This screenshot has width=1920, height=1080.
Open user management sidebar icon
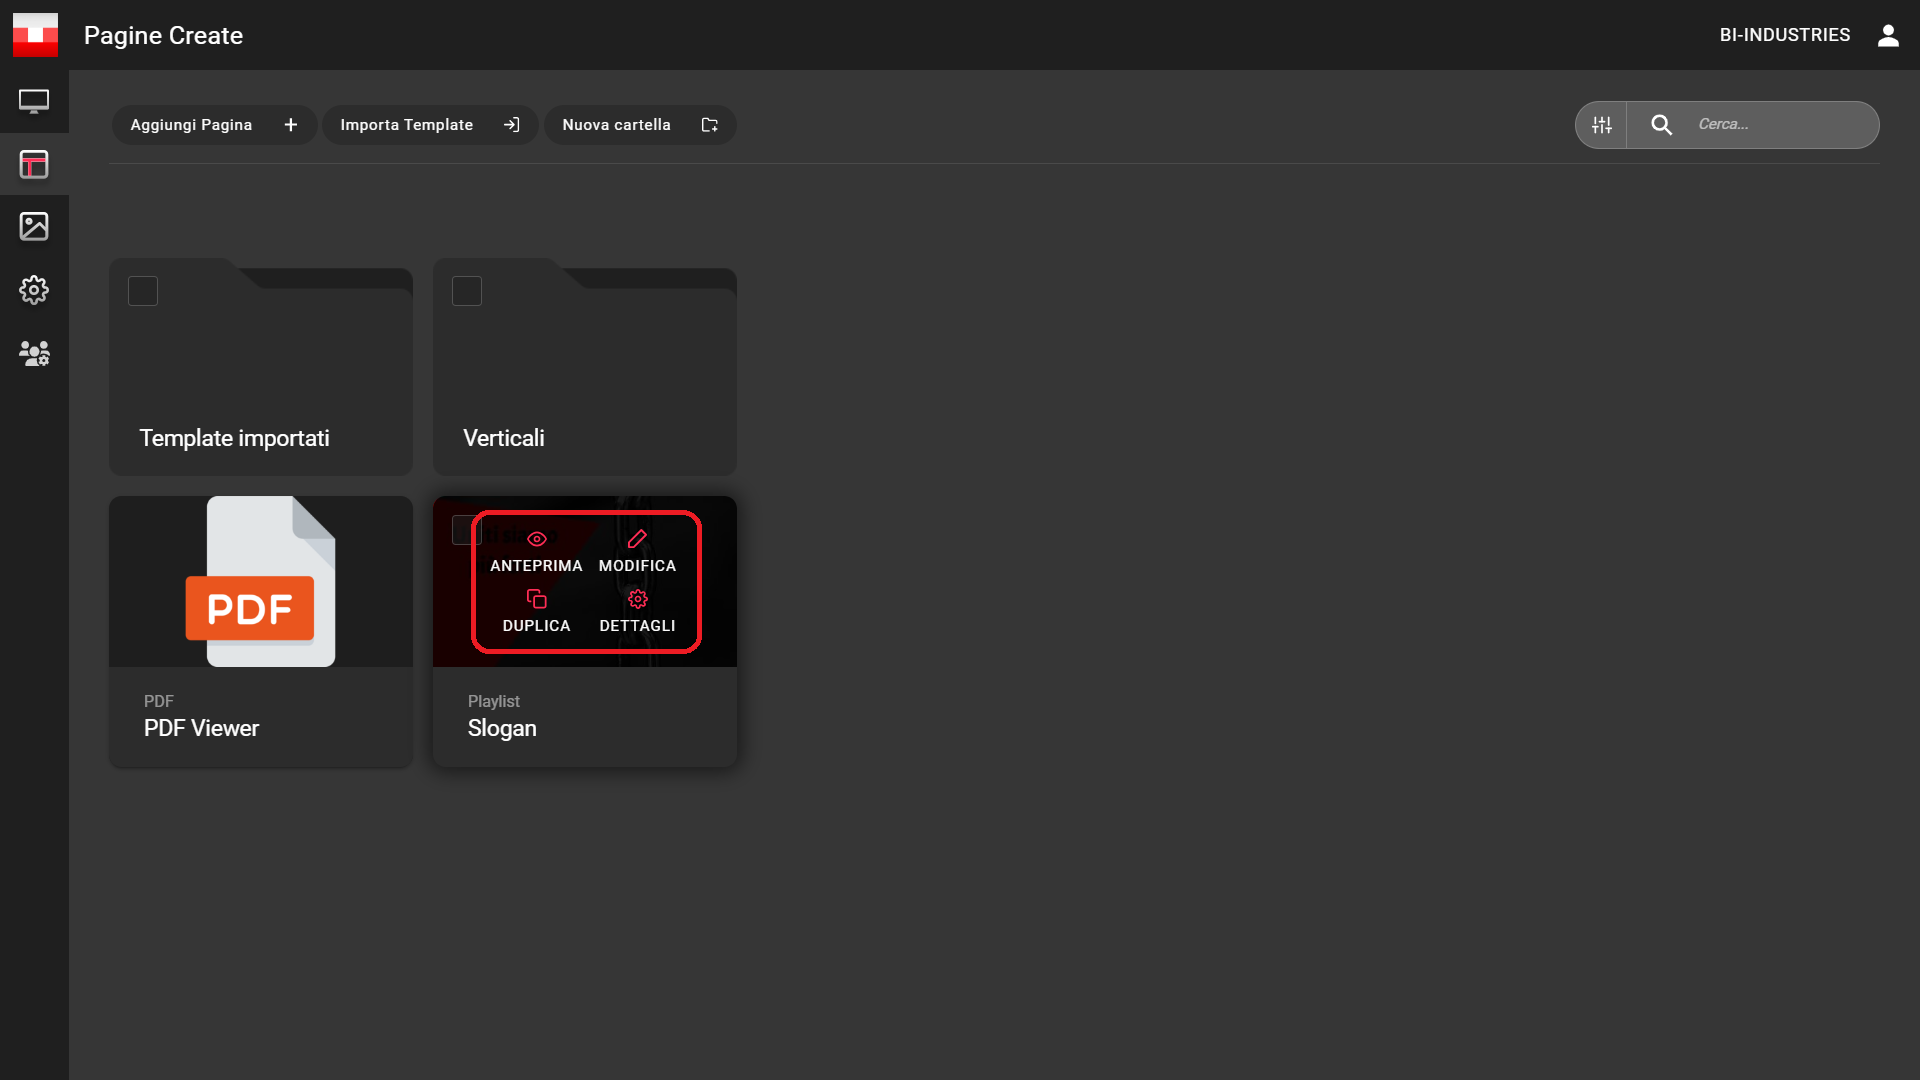coord(34,353)
